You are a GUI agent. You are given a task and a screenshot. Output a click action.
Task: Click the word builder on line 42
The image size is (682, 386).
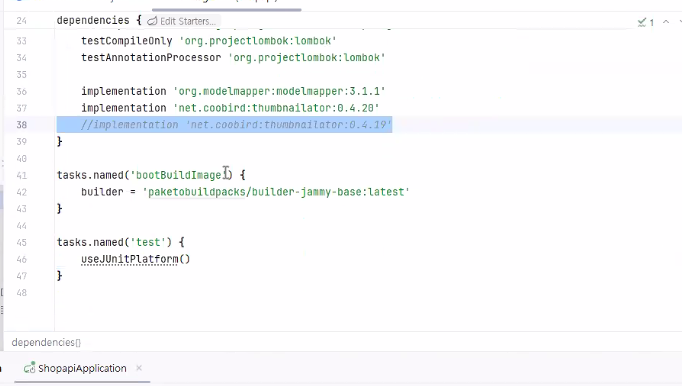coord(102,192)
